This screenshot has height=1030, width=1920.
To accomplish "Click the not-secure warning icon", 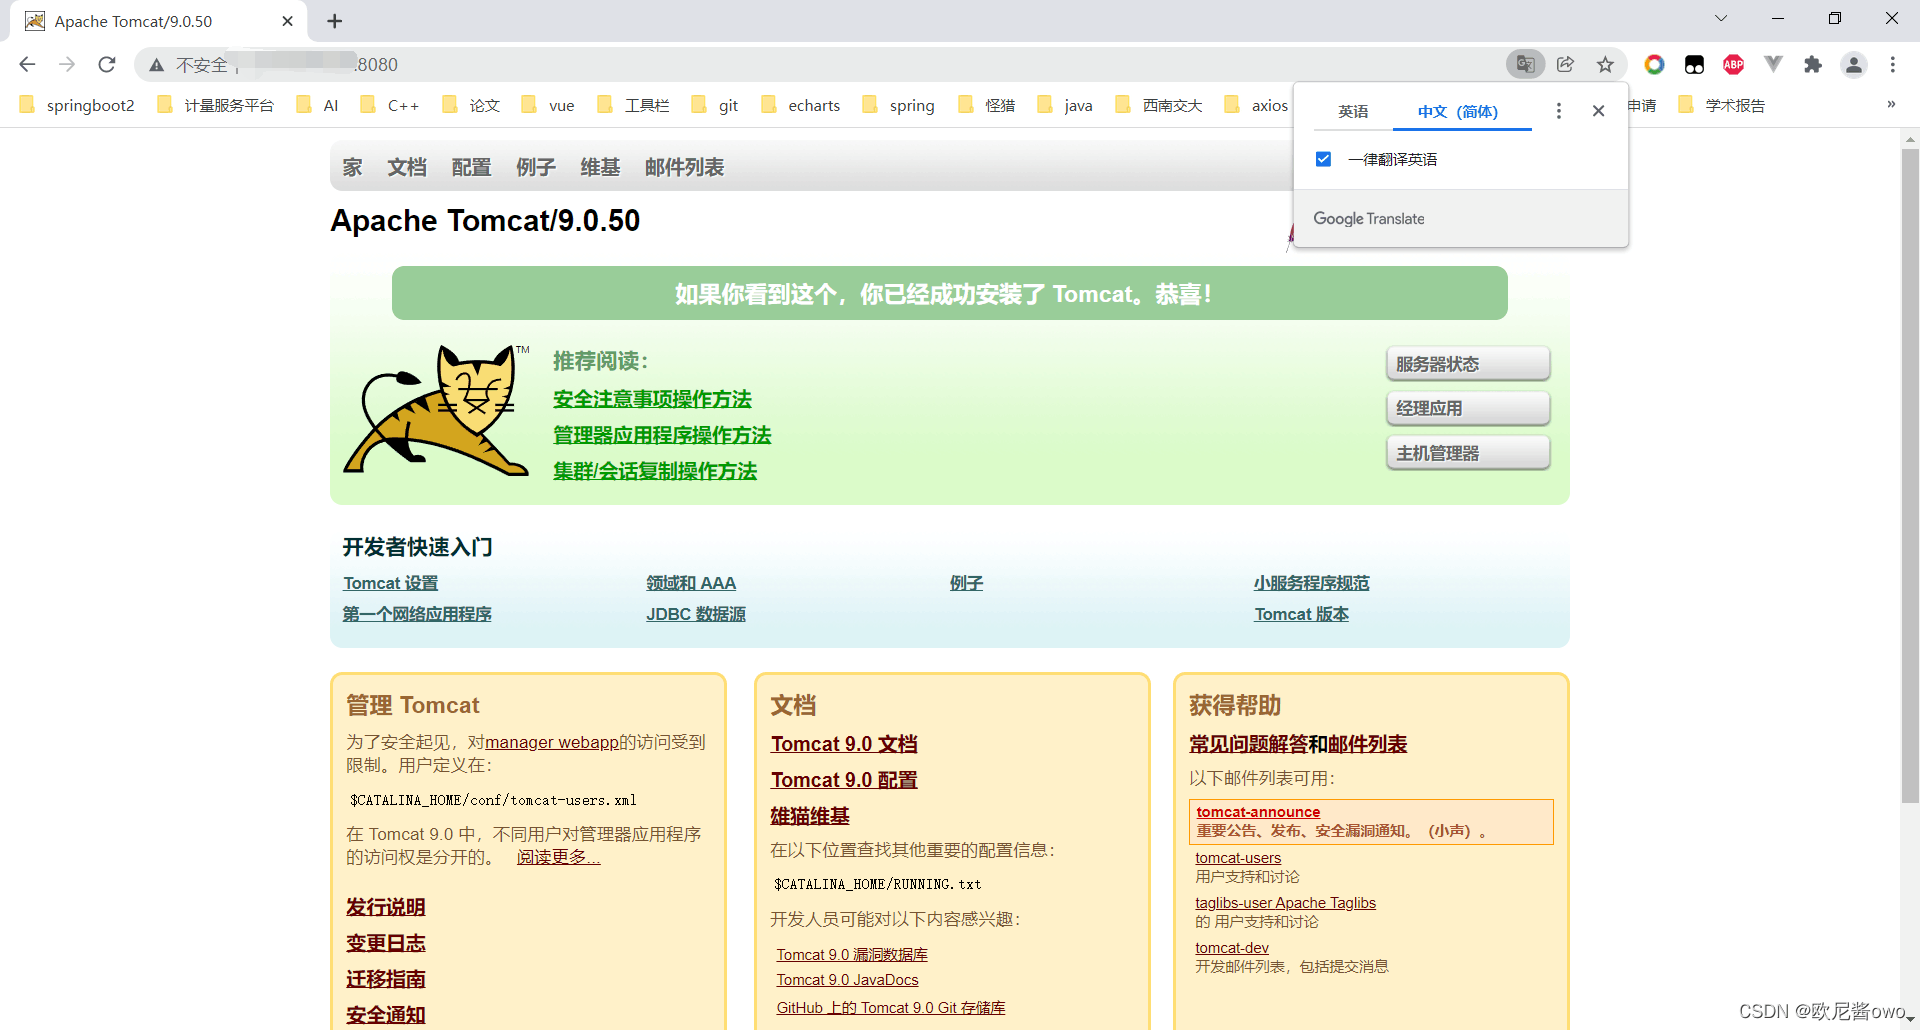I will tap(156, 65).
